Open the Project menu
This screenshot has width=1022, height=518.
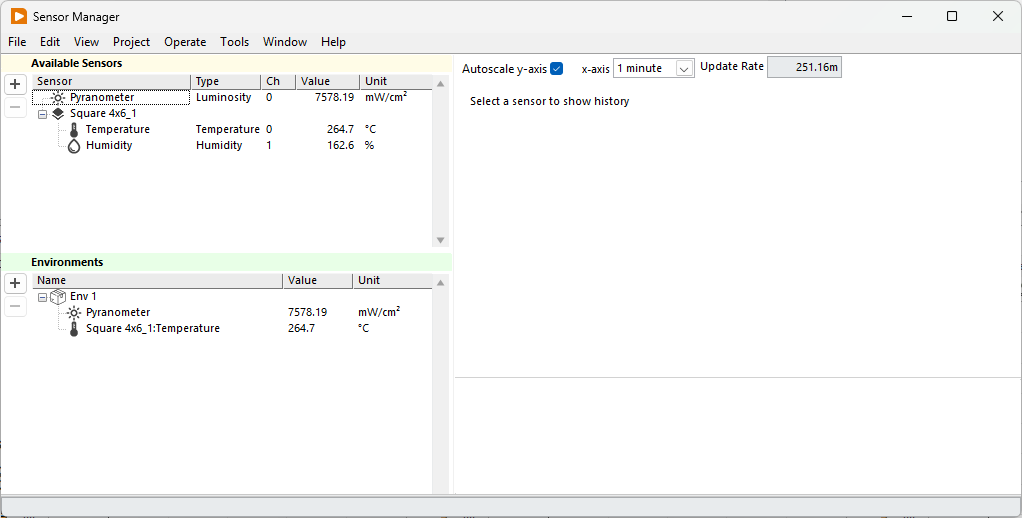click(131, 42)
